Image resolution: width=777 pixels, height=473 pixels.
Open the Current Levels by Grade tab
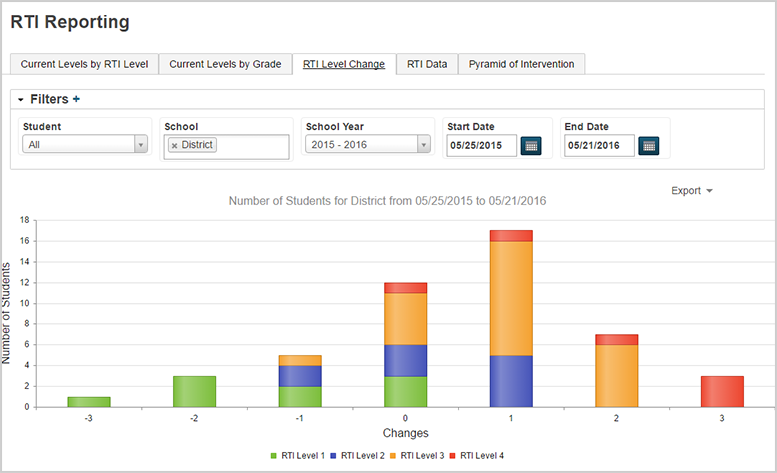(225, 64)
